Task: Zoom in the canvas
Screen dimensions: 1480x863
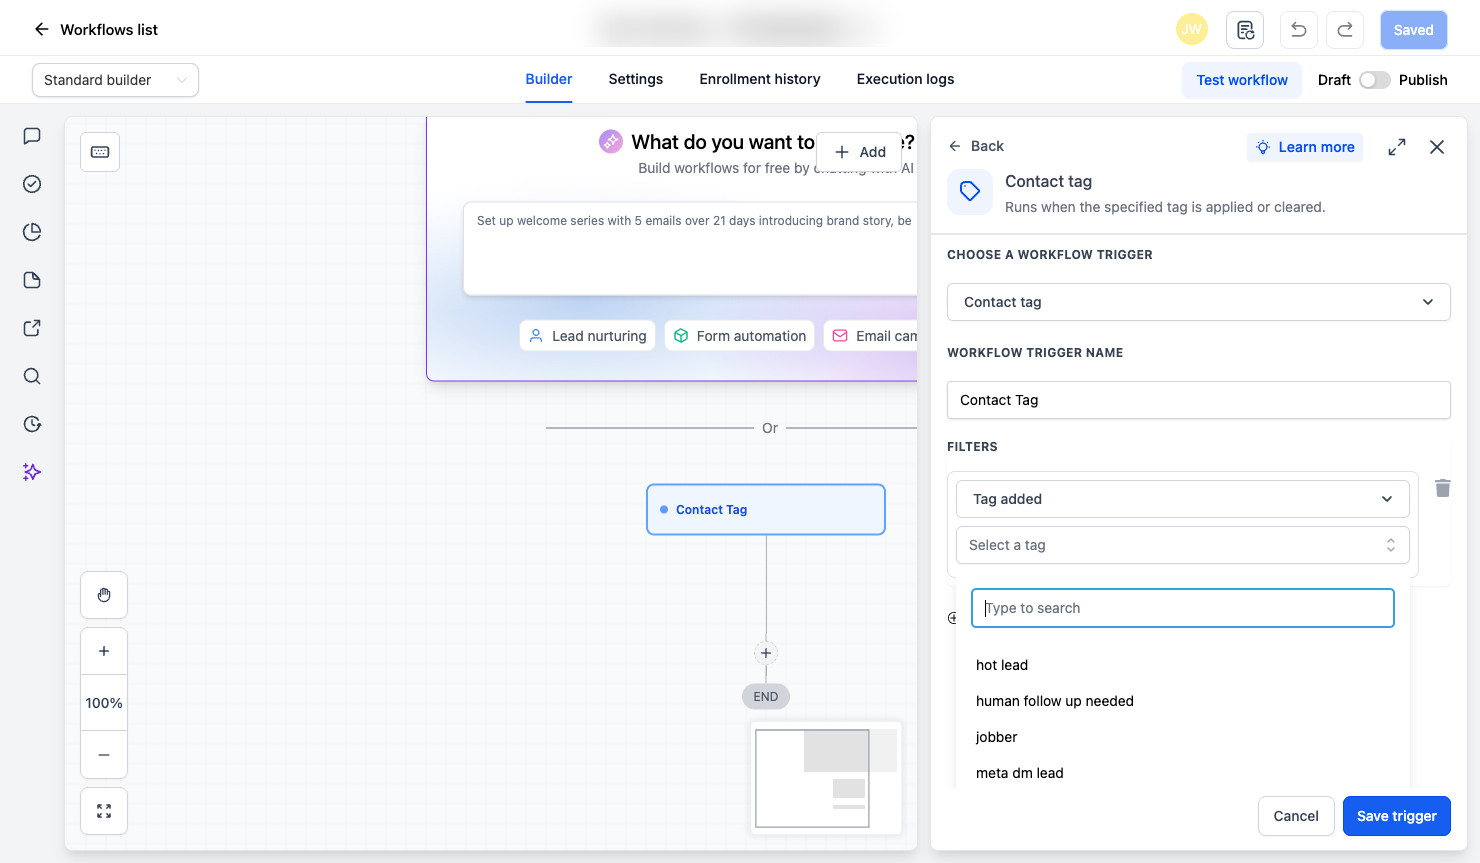Action: pos(104,651)
